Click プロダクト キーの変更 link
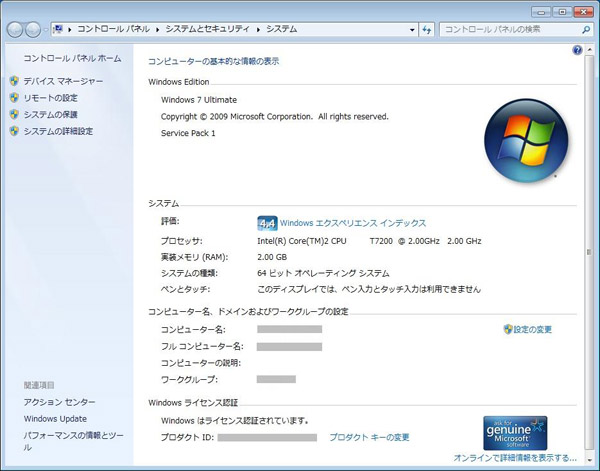Viewport: 600px width, 471px height. pyautogui.click(x=369, y=437)
